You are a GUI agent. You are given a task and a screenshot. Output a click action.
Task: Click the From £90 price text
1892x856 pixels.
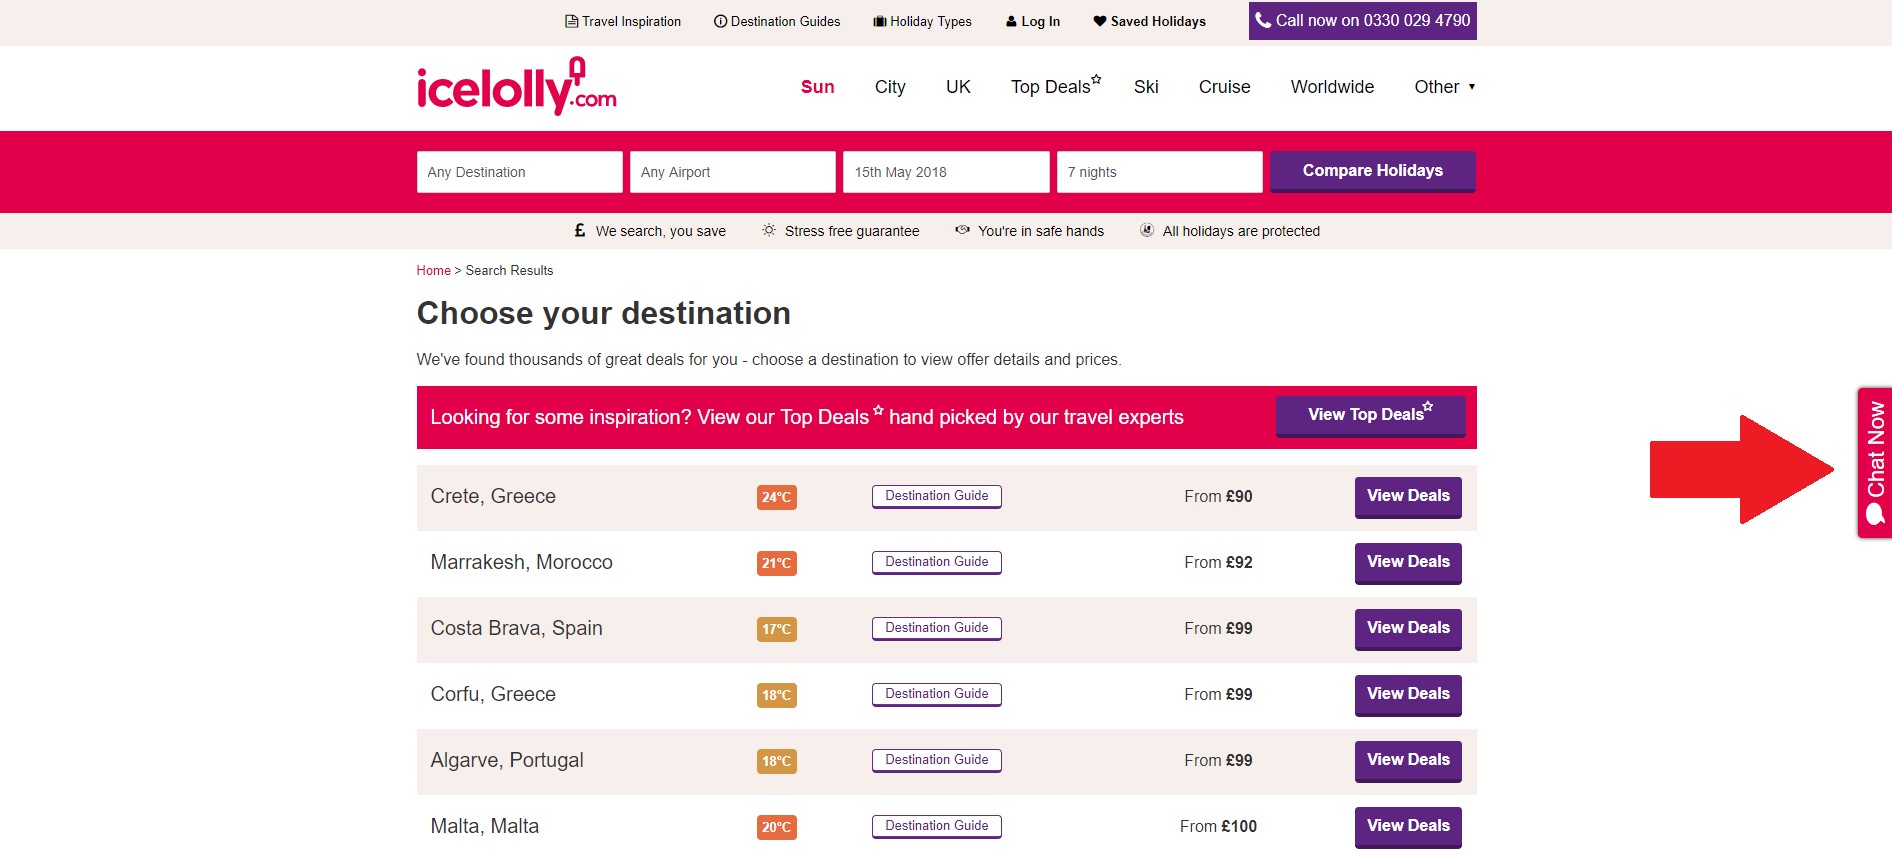pyautogui.click(x=1218, y=496)
